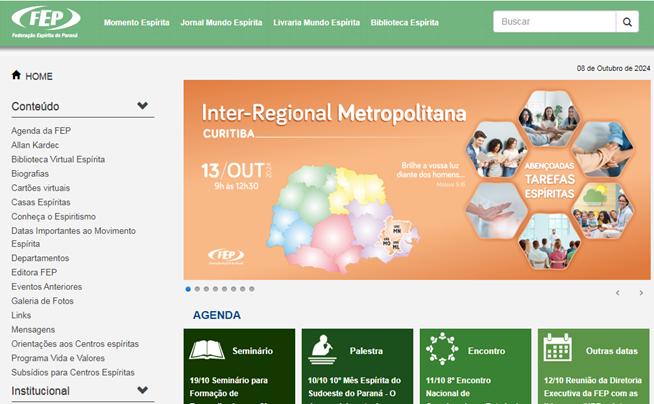Screen dimensions: 654x404
Task: Go to HOME in the sidebar
Action: (39, 76)
